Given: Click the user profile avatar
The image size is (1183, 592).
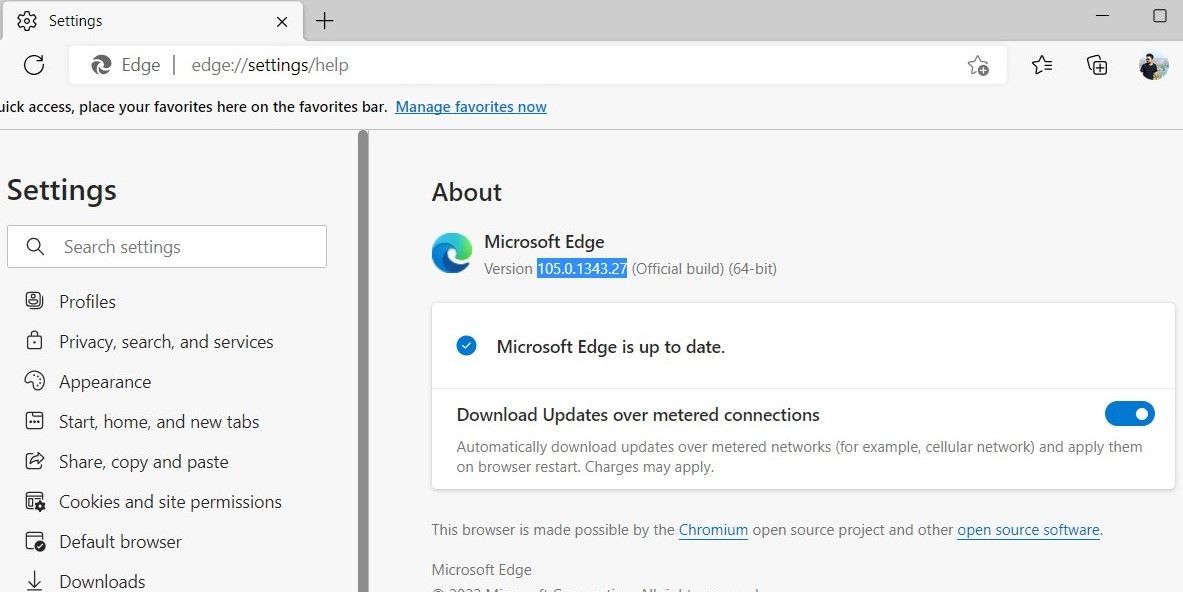Looking at the screenshot, I should pos(1153,66).
